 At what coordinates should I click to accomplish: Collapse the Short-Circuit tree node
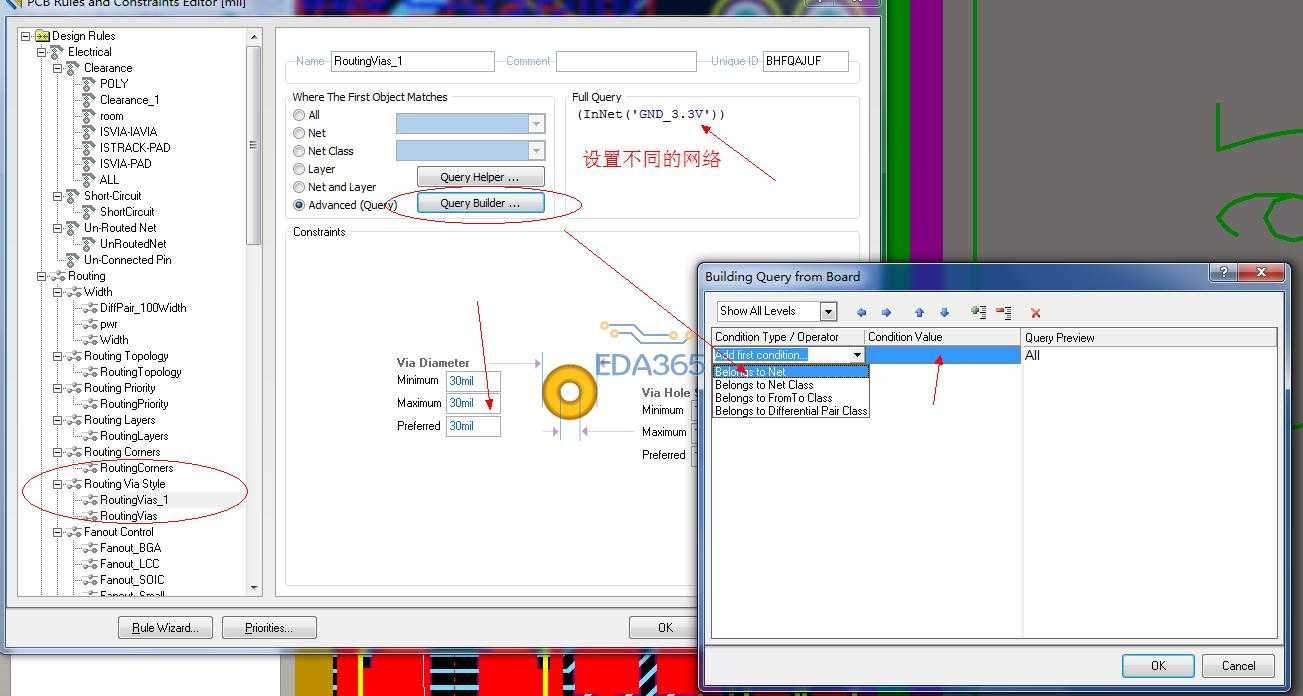point(58,196)
